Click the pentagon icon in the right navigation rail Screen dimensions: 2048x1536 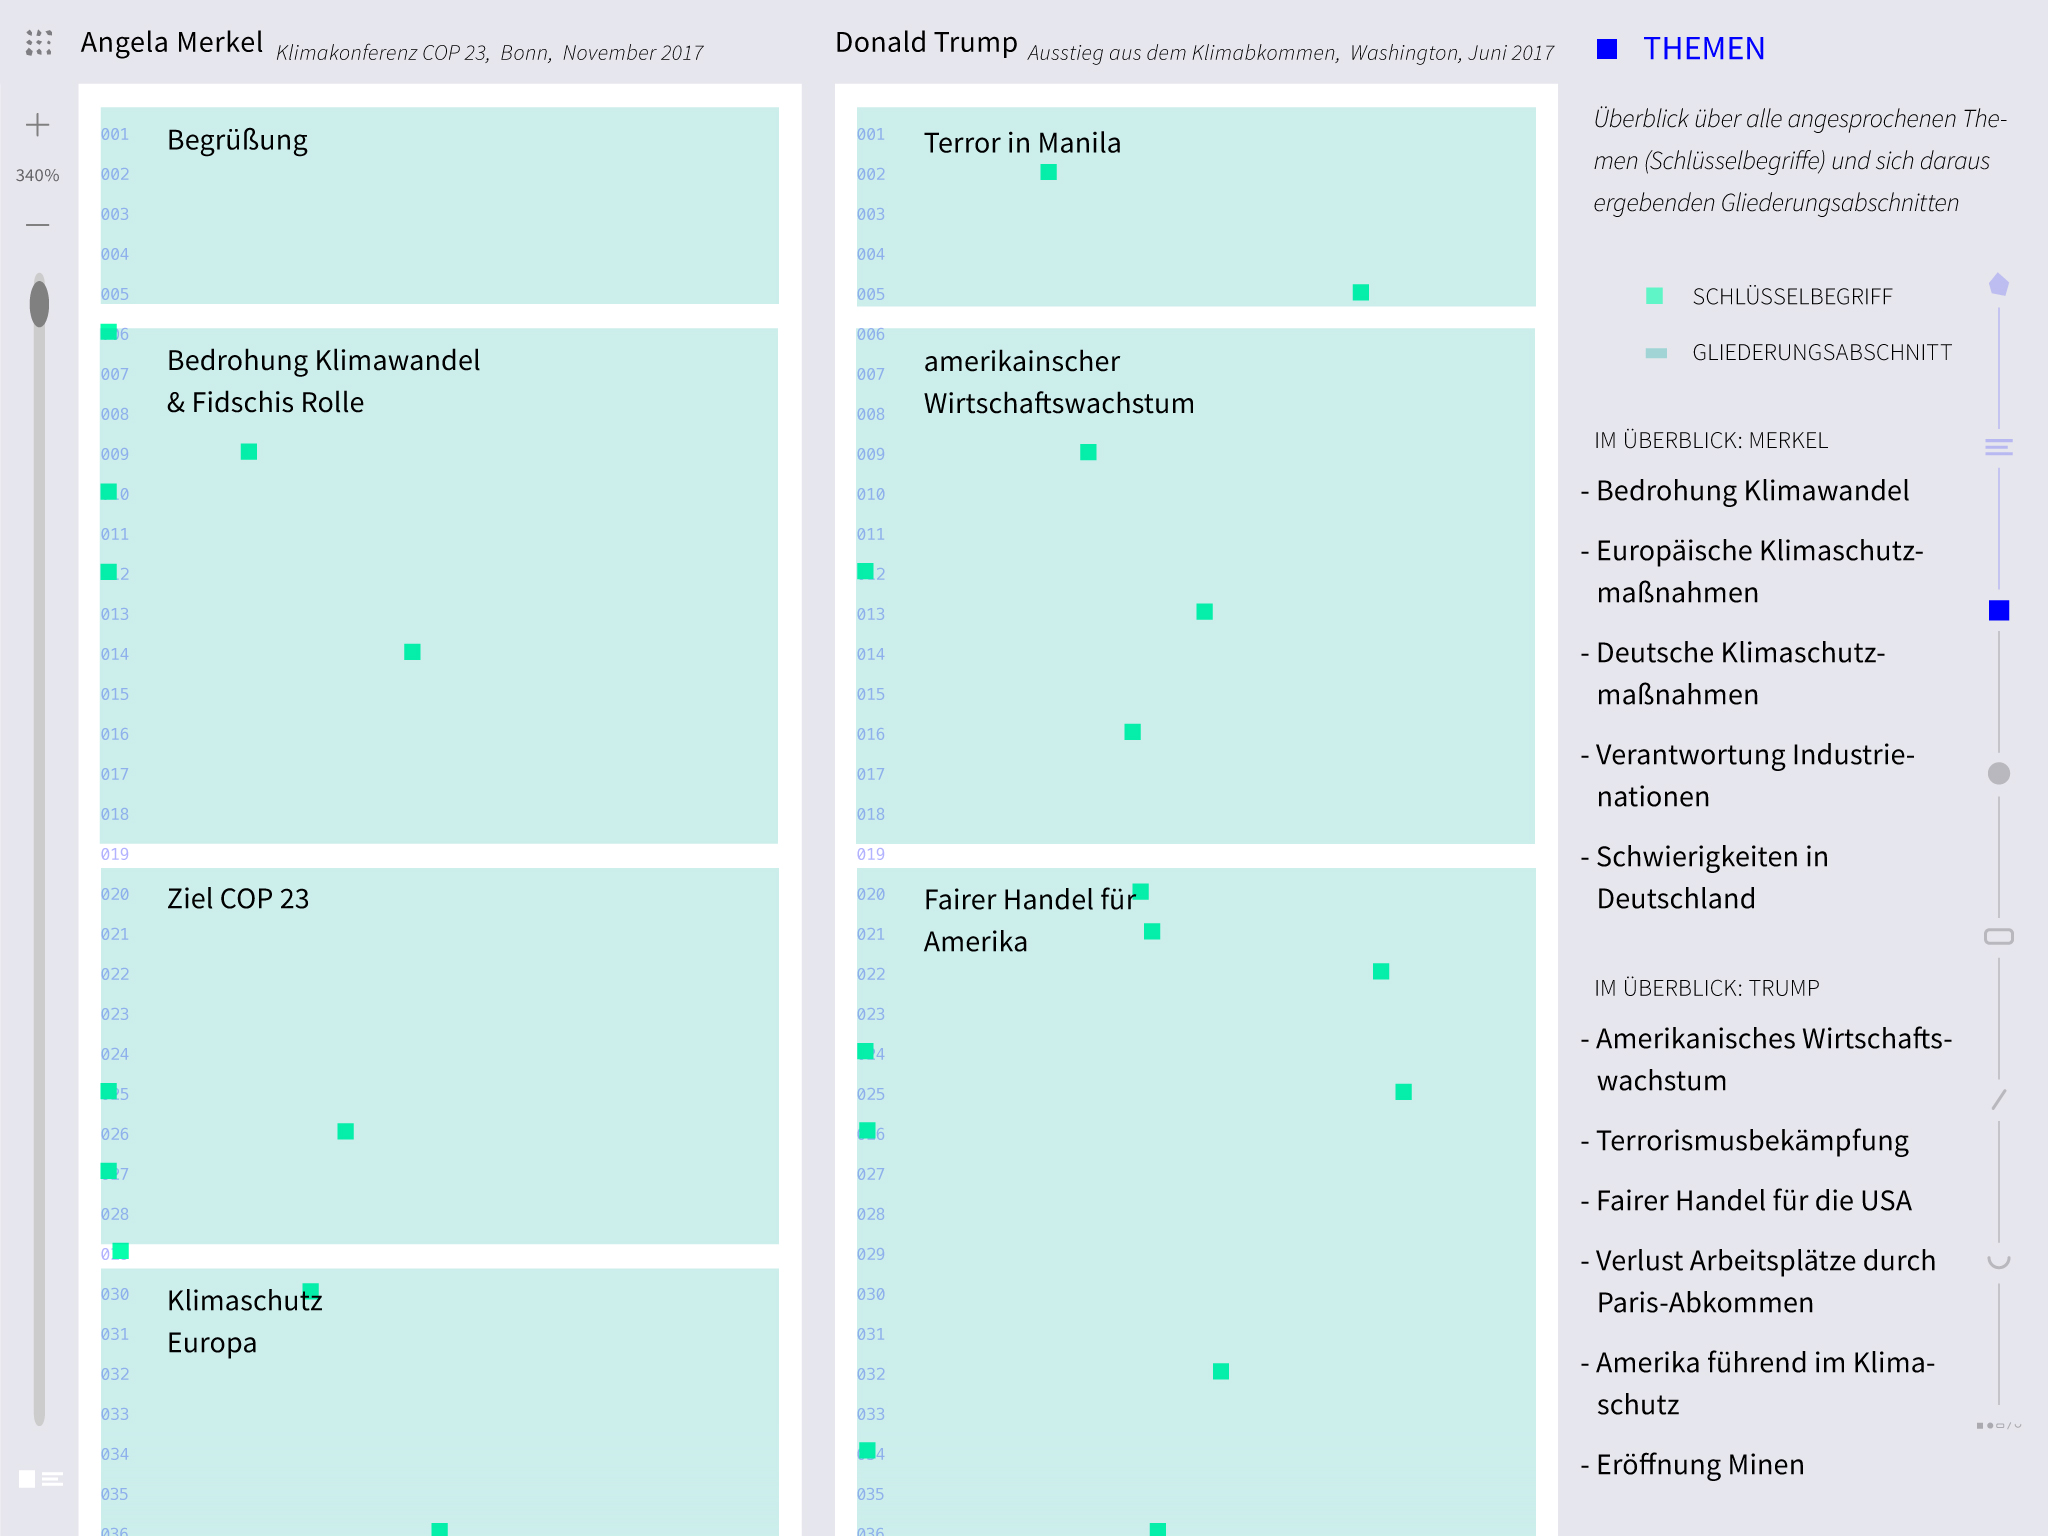pyautogui.click(x=1999, y=285)
